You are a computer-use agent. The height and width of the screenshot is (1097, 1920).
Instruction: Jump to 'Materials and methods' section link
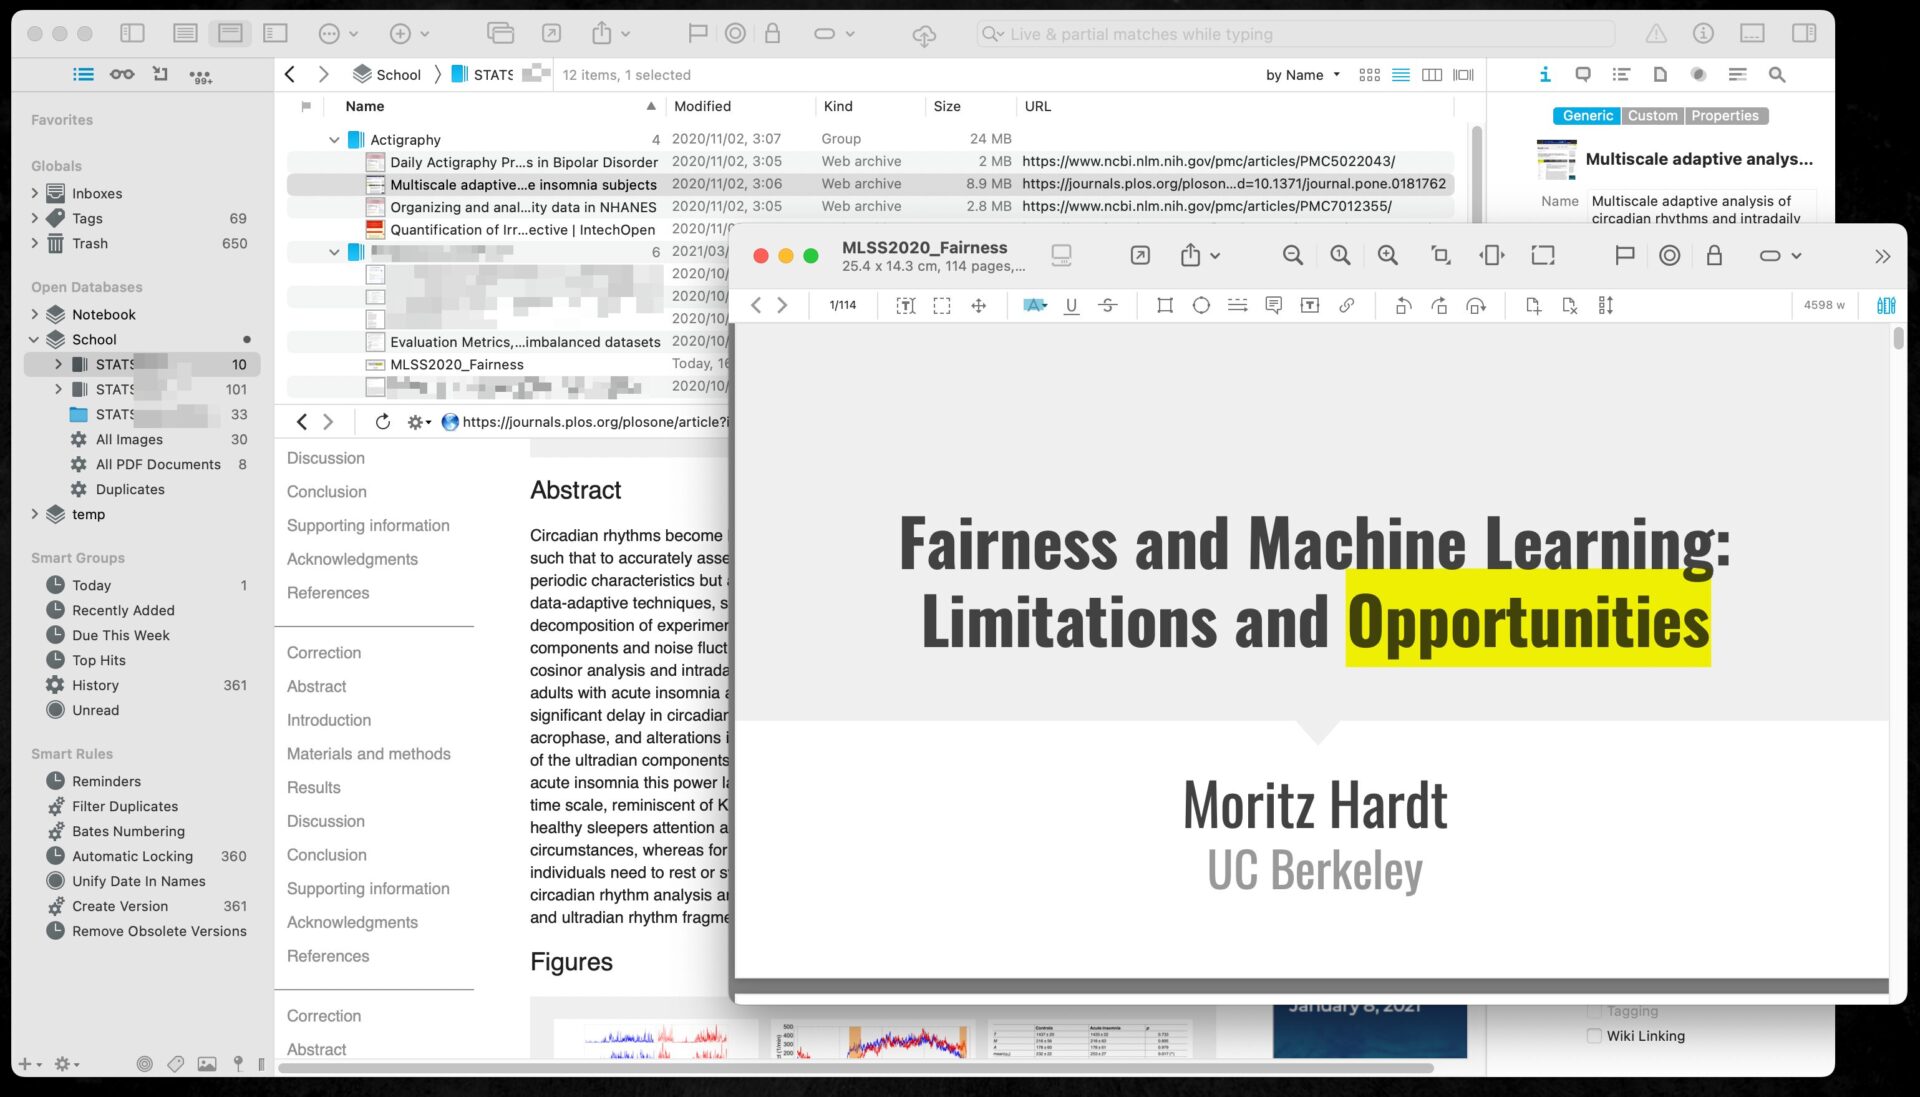[x=368, y=754]
